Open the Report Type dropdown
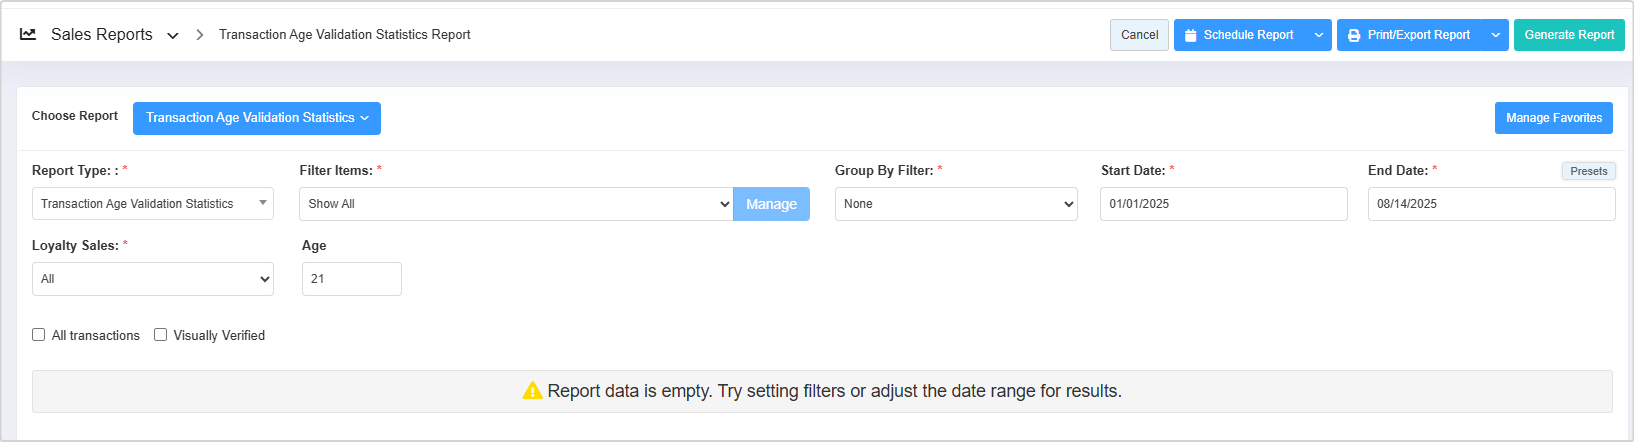This screenshot has width=1634, height=442. click(152, 204)
